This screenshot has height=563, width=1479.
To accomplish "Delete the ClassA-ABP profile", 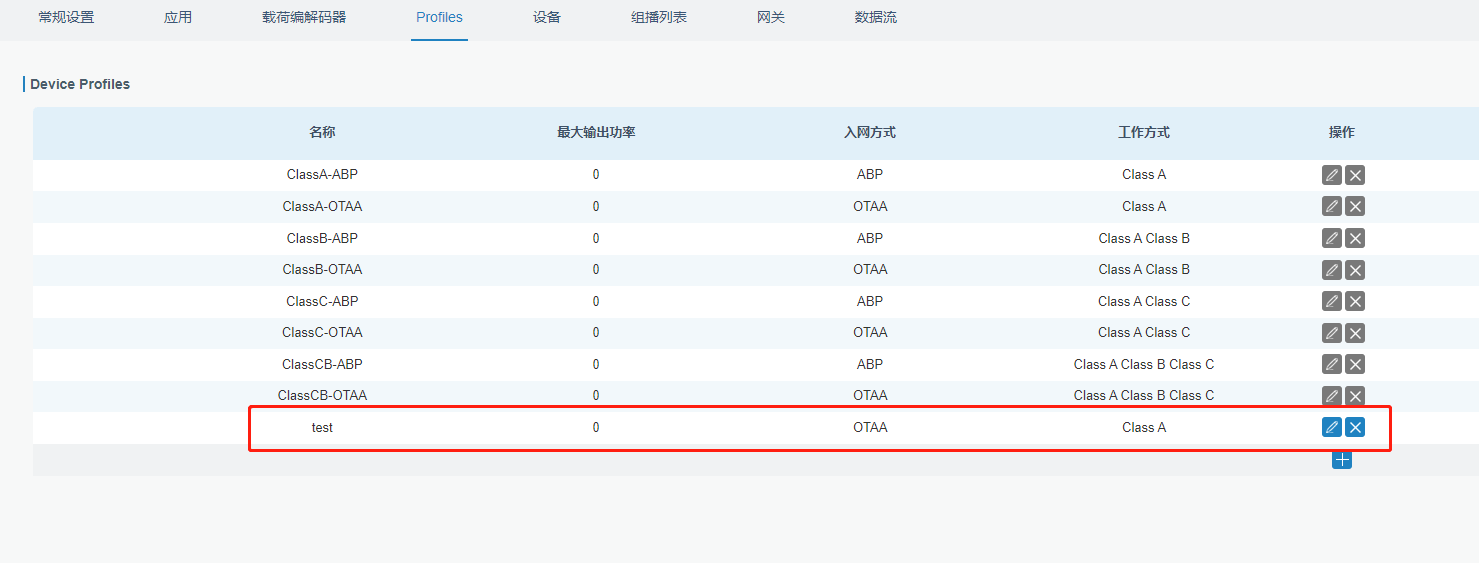I will (1355, 175).
